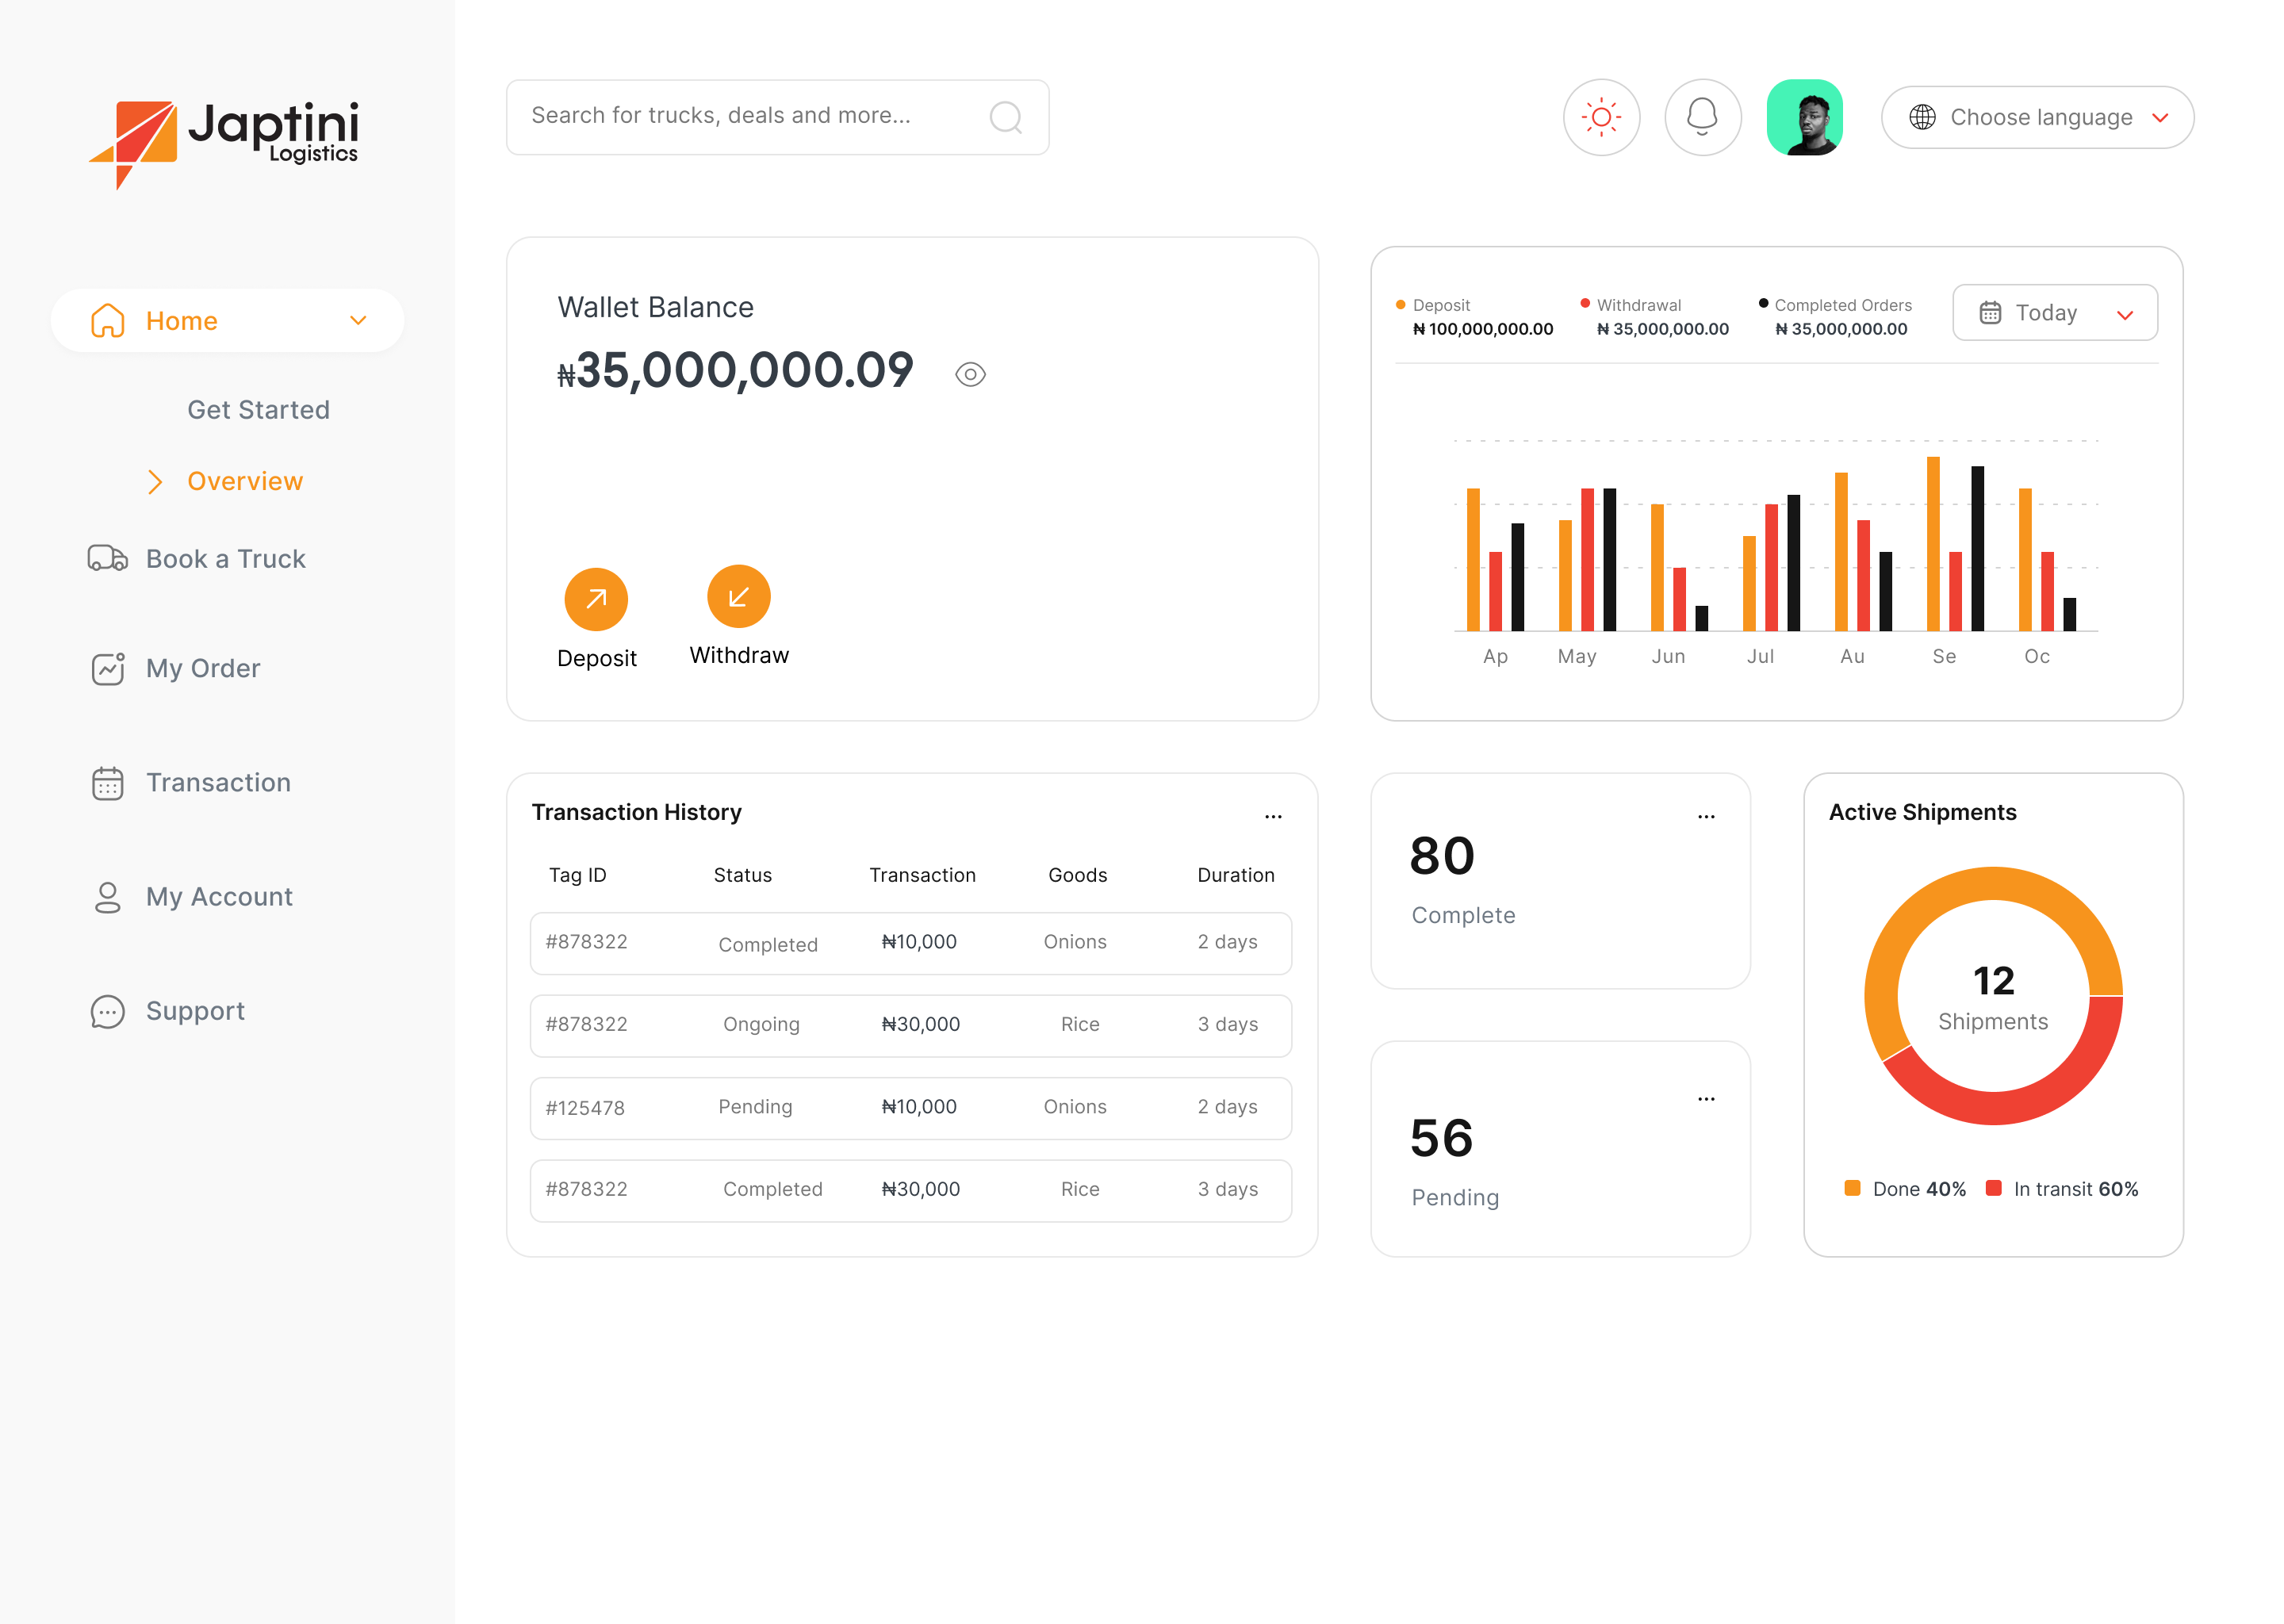Click the Support chat bubble icon
Screen dimensions: 2284x1624
[108, 1011]
